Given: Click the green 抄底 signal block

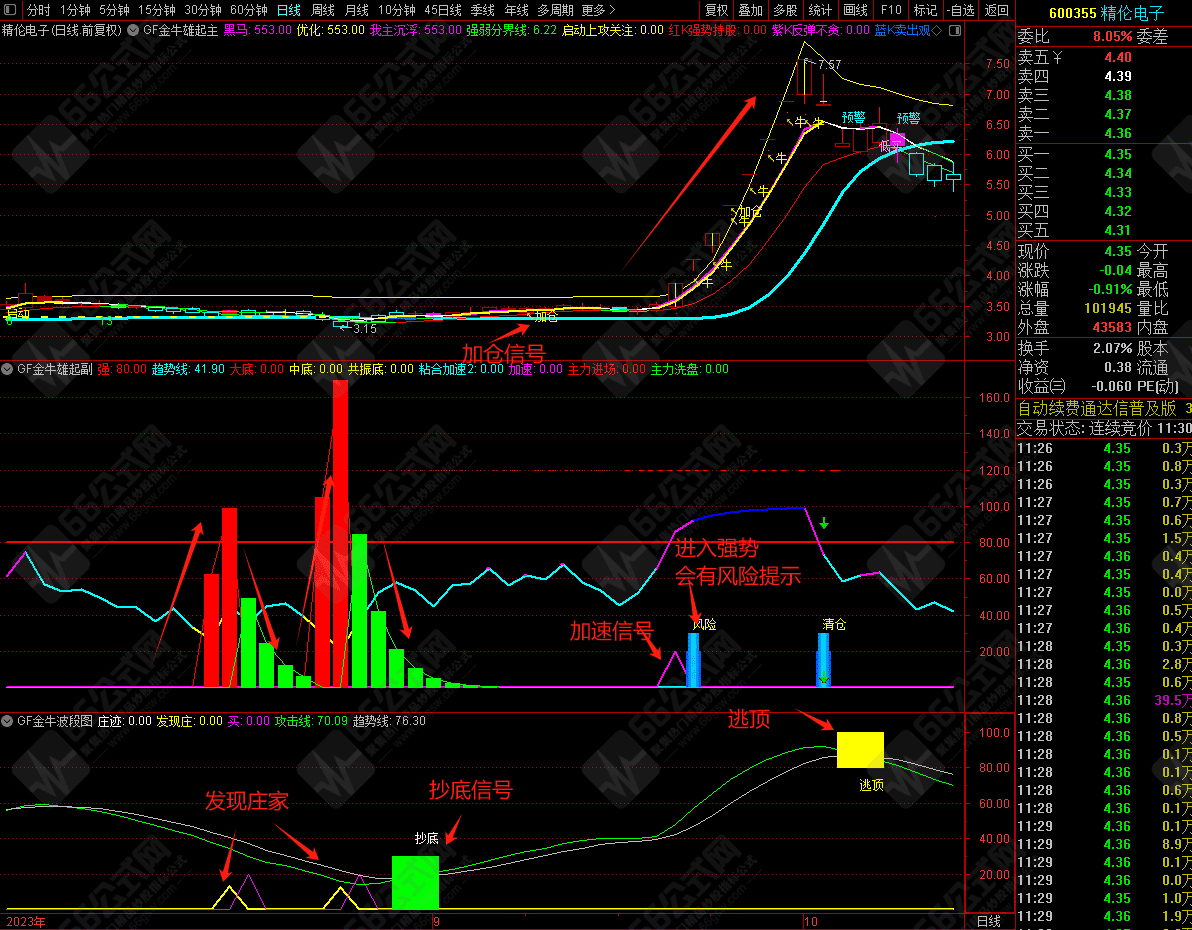Looking at the screenshot, I should tap(415, 882).
